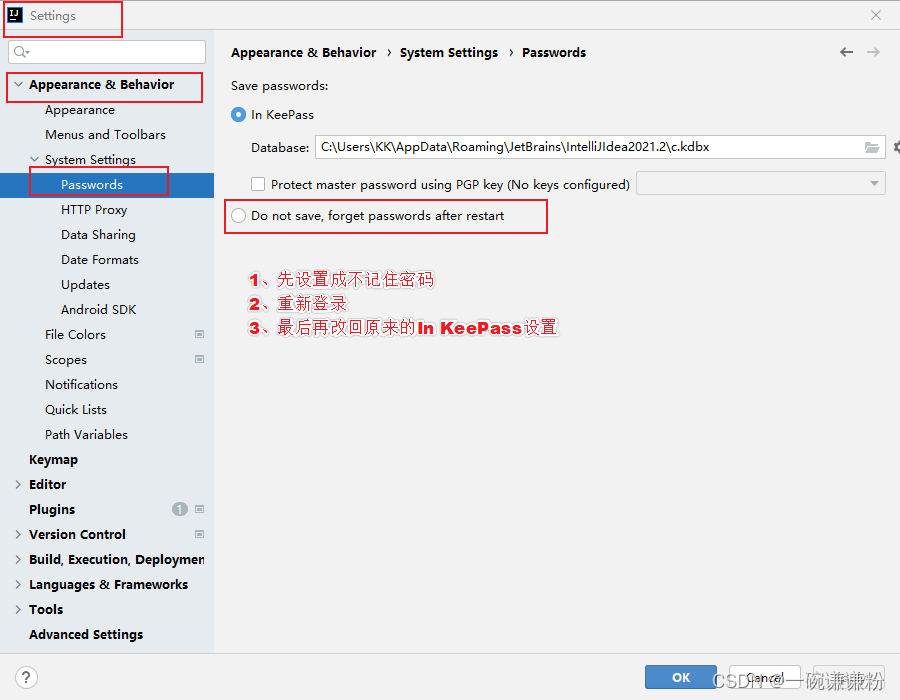Open Menus and Toolbars settings
Viewport: 900px width, 700px height.
(106, 134)
